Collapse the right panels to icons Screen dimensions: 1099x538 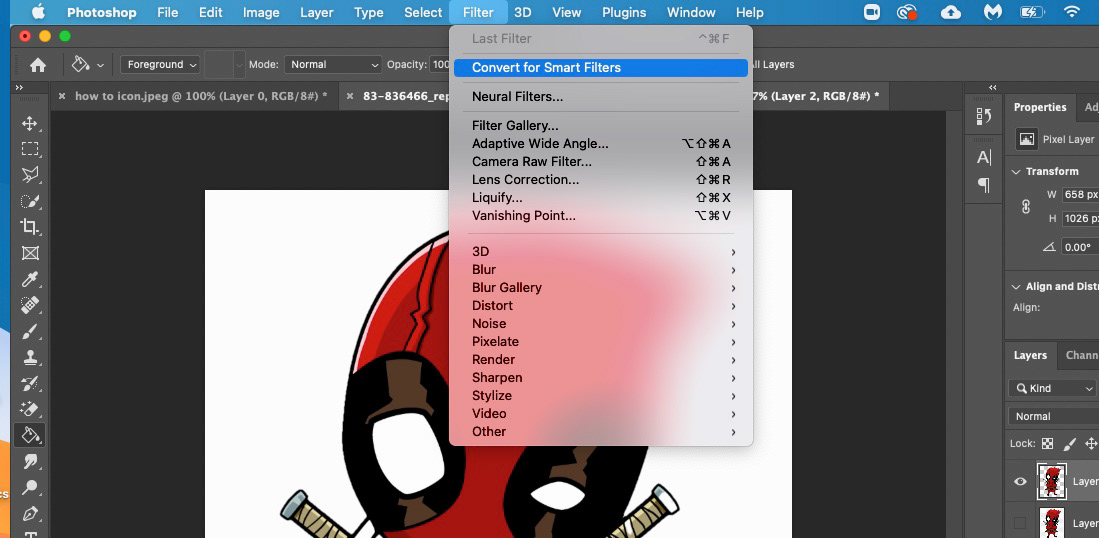[x=992, y=88]
